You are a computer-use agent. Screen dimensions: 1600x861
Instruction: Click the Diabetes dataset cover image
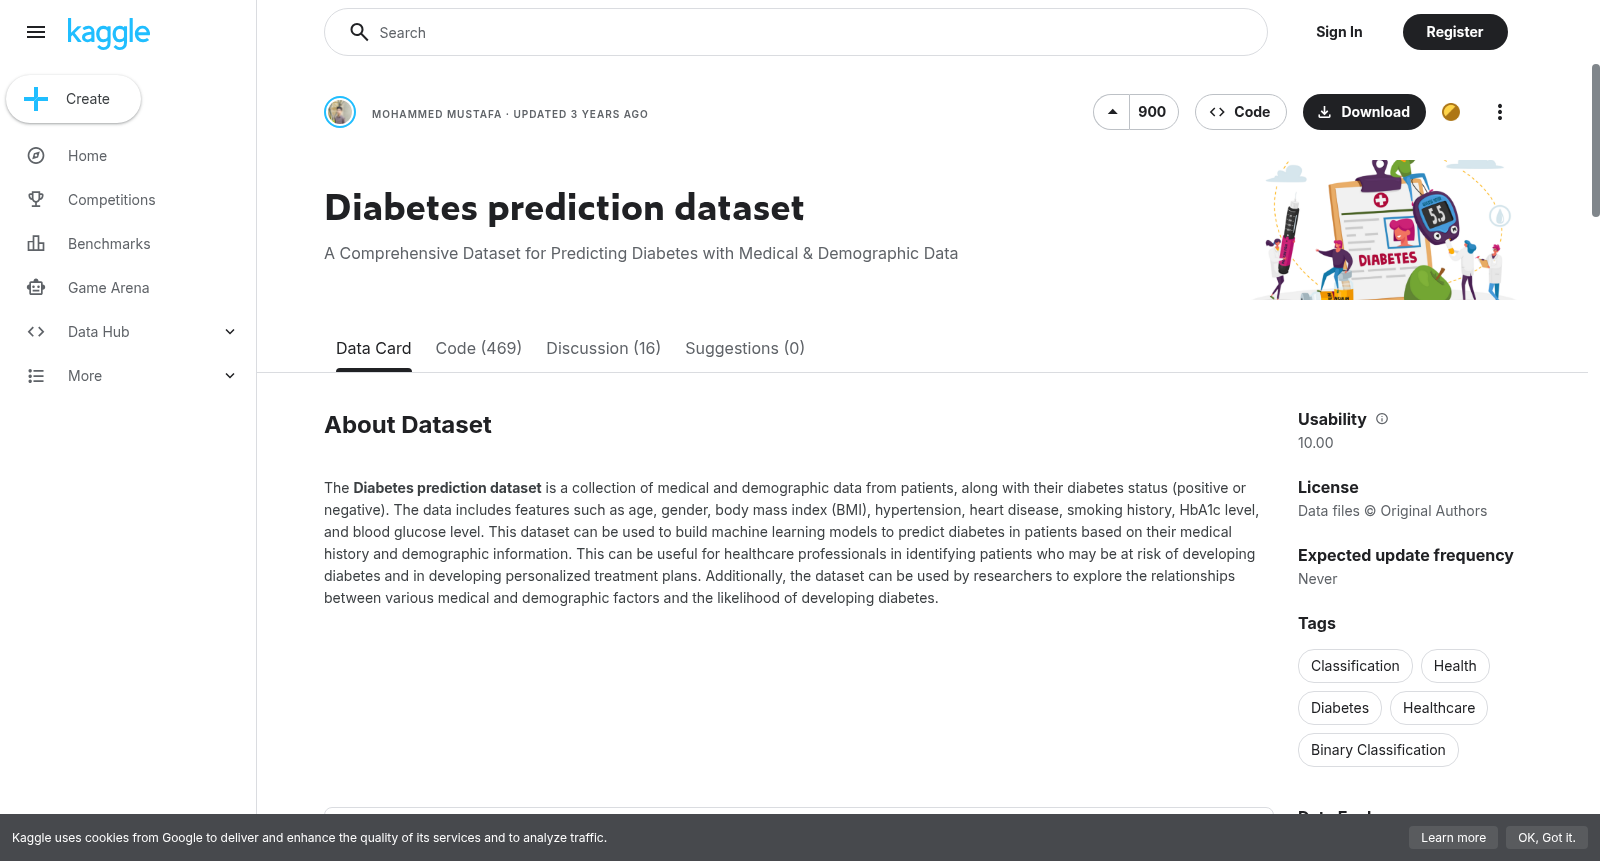tap(1387, 230)
